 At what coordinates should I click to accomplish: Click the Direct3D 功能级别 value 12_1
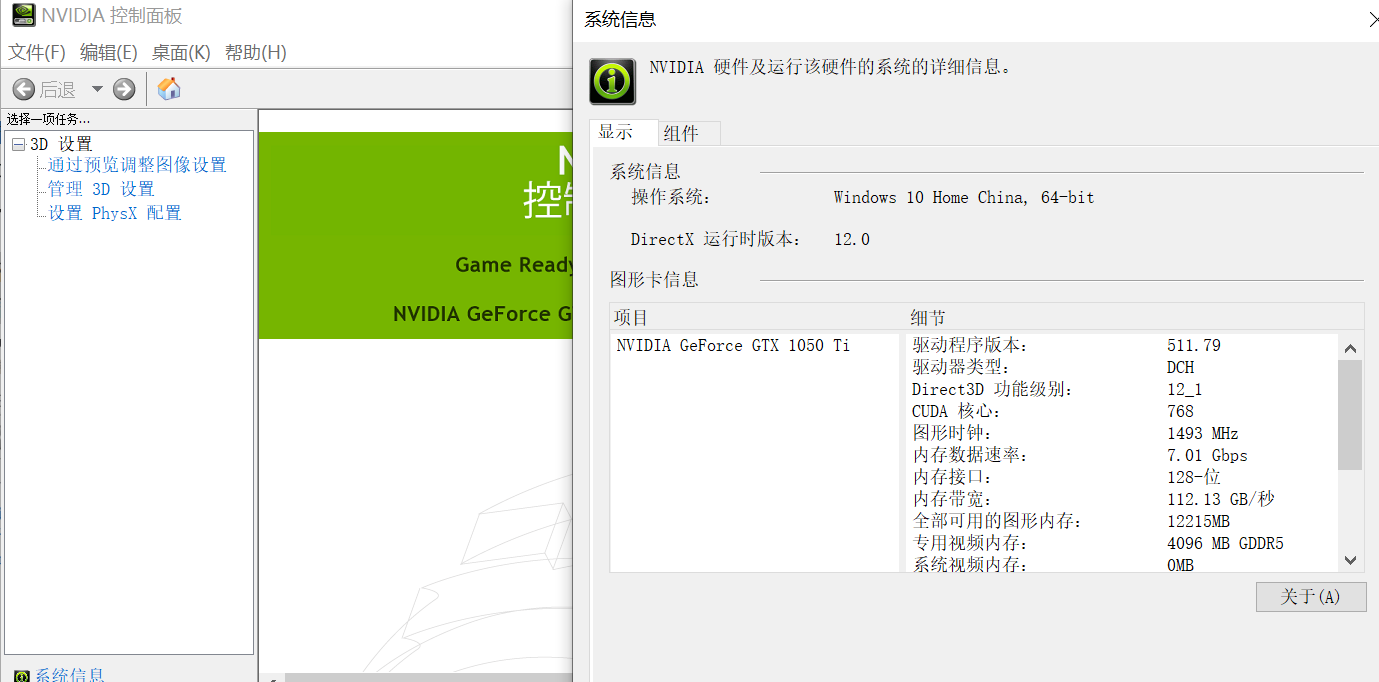coord(1185,389)
